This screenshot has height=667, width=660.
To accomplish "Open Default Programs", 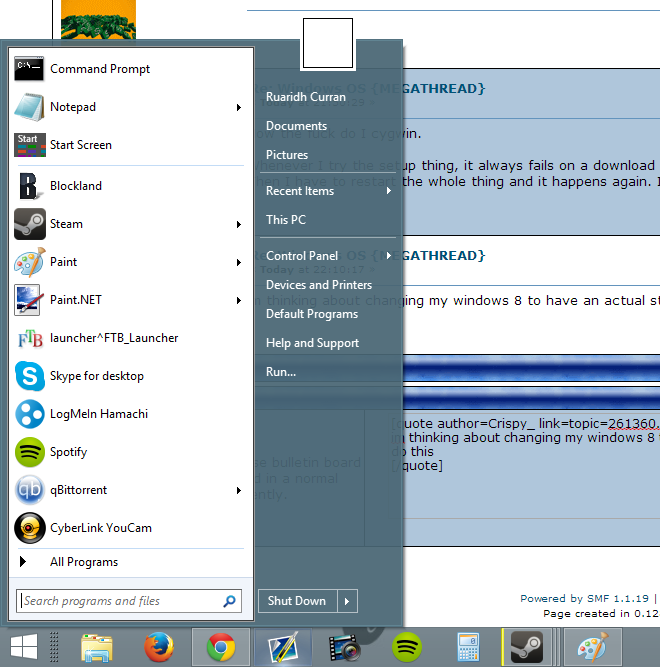I will pos(312,314).
